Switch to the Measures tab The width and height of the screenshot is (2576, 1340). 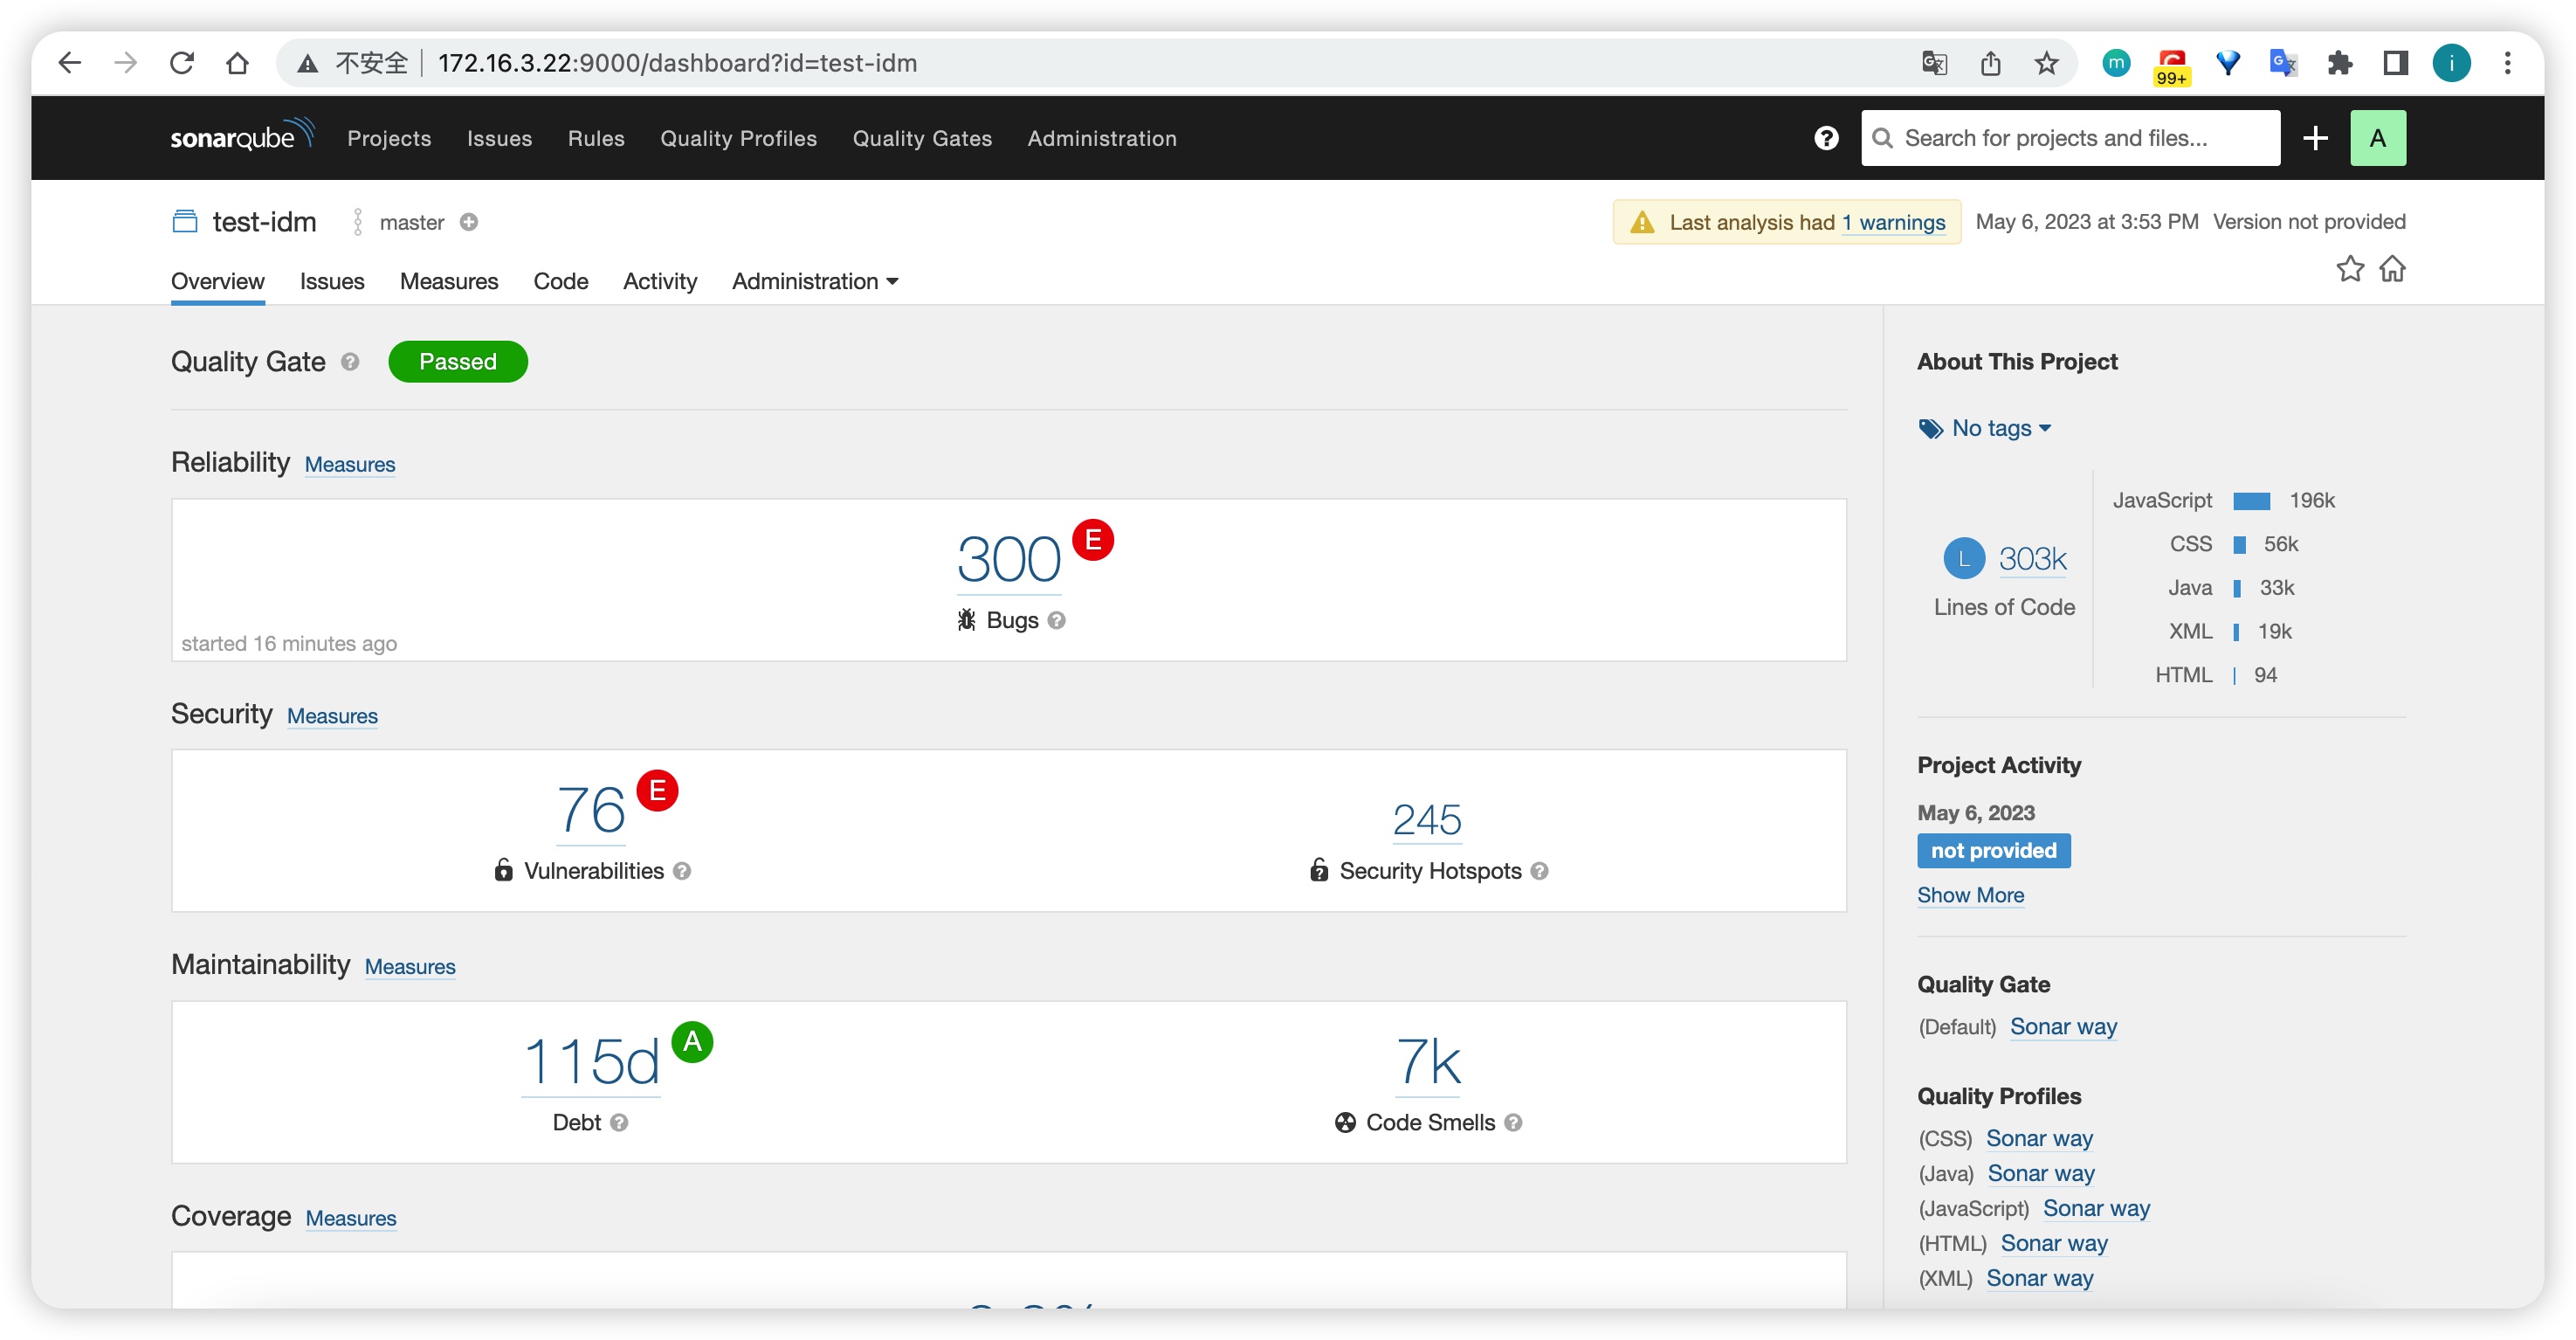click(449, 281)
